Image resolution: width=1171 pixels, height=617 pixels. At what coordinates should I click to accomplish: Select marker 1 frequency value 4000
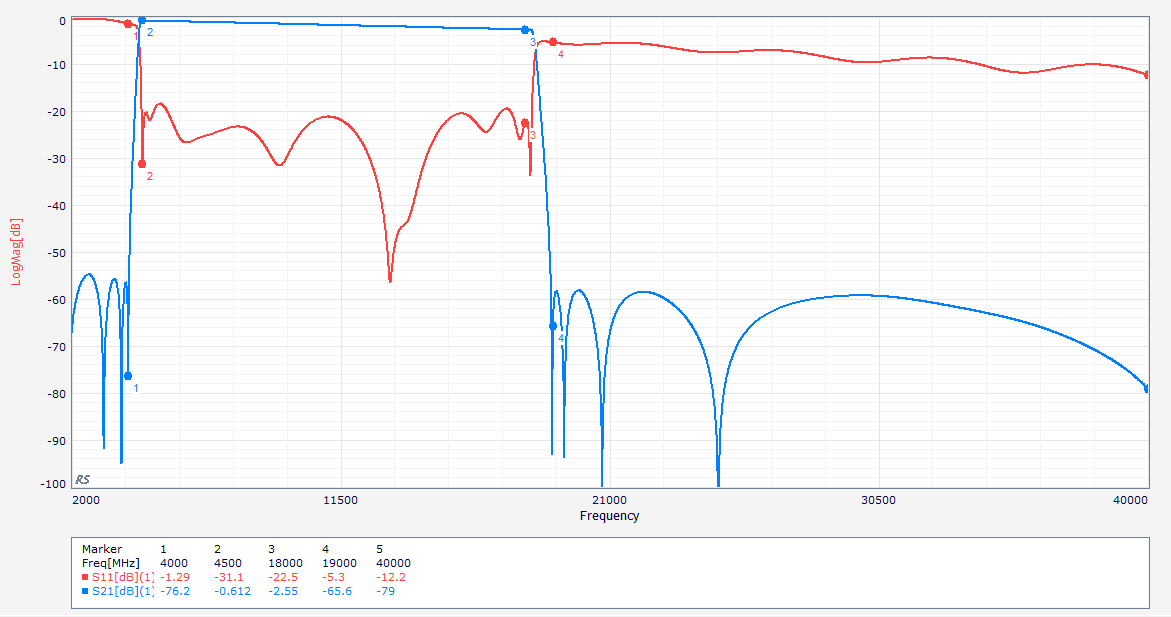point(174,563)
